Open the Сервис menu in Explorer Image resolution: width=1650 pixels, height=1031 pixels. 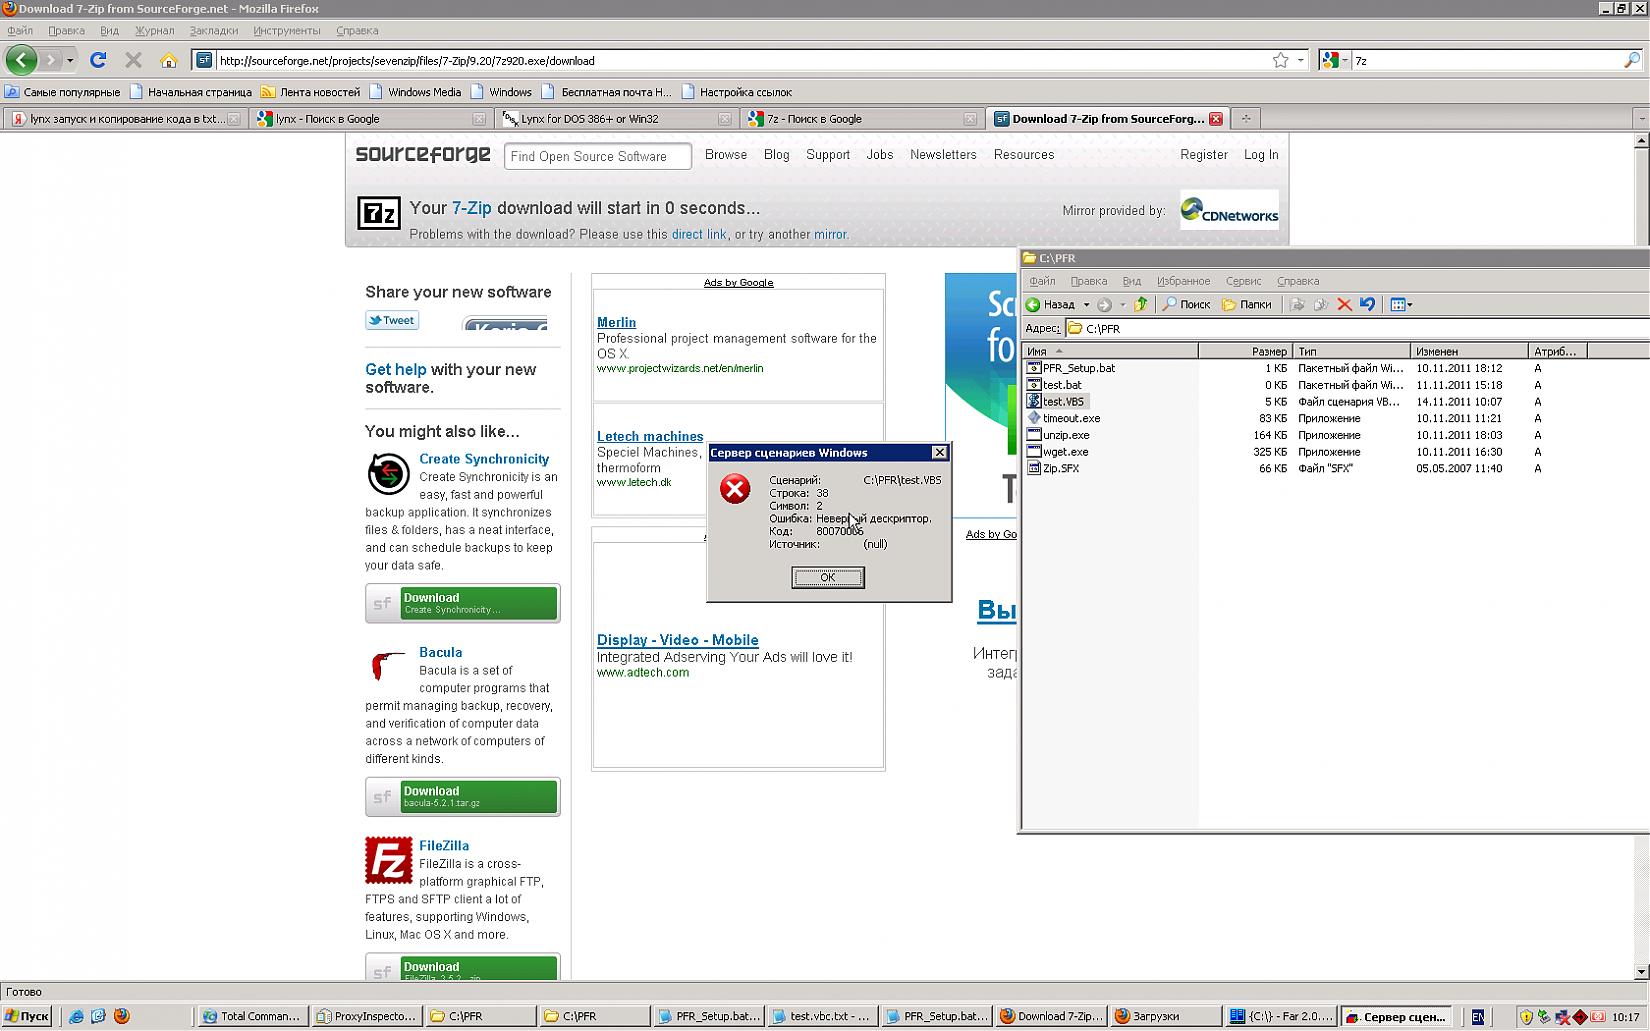click(1243, 282)
